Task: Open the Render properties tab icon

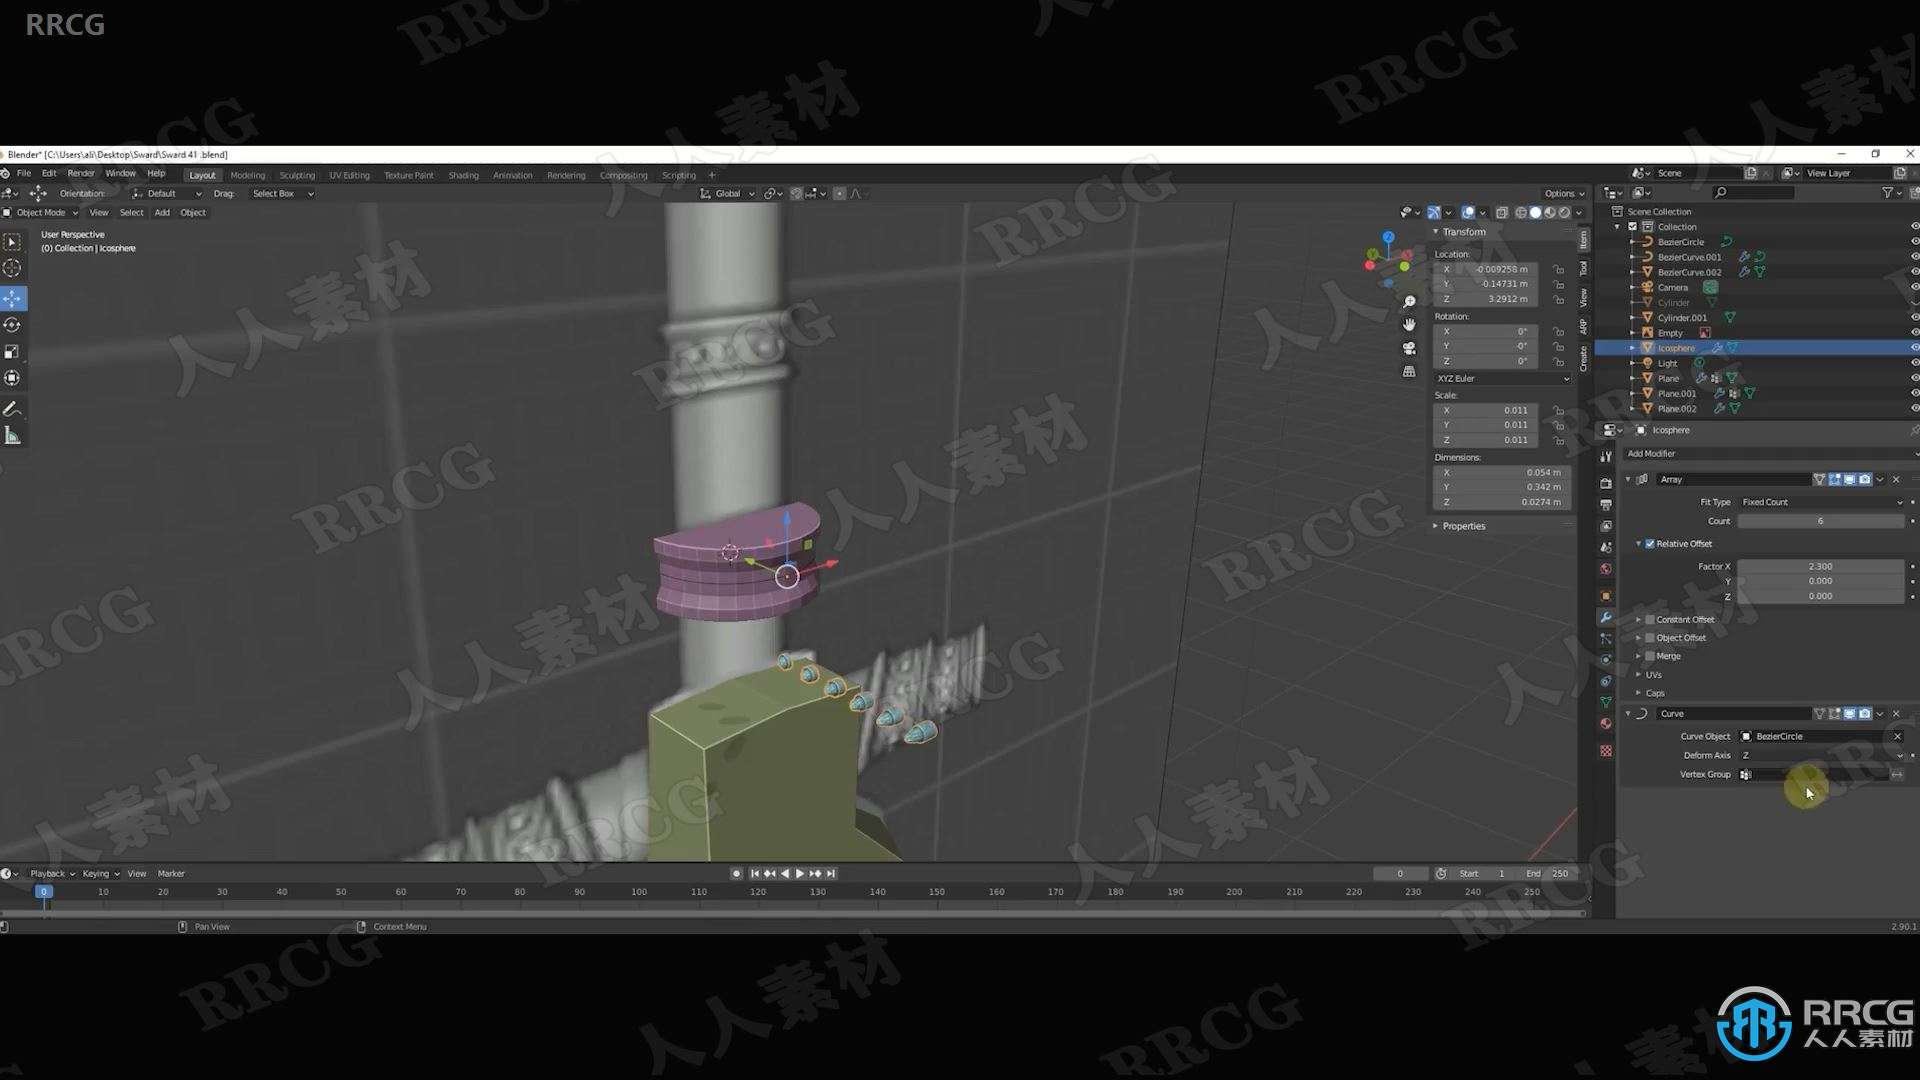Action: [1606, 483]
